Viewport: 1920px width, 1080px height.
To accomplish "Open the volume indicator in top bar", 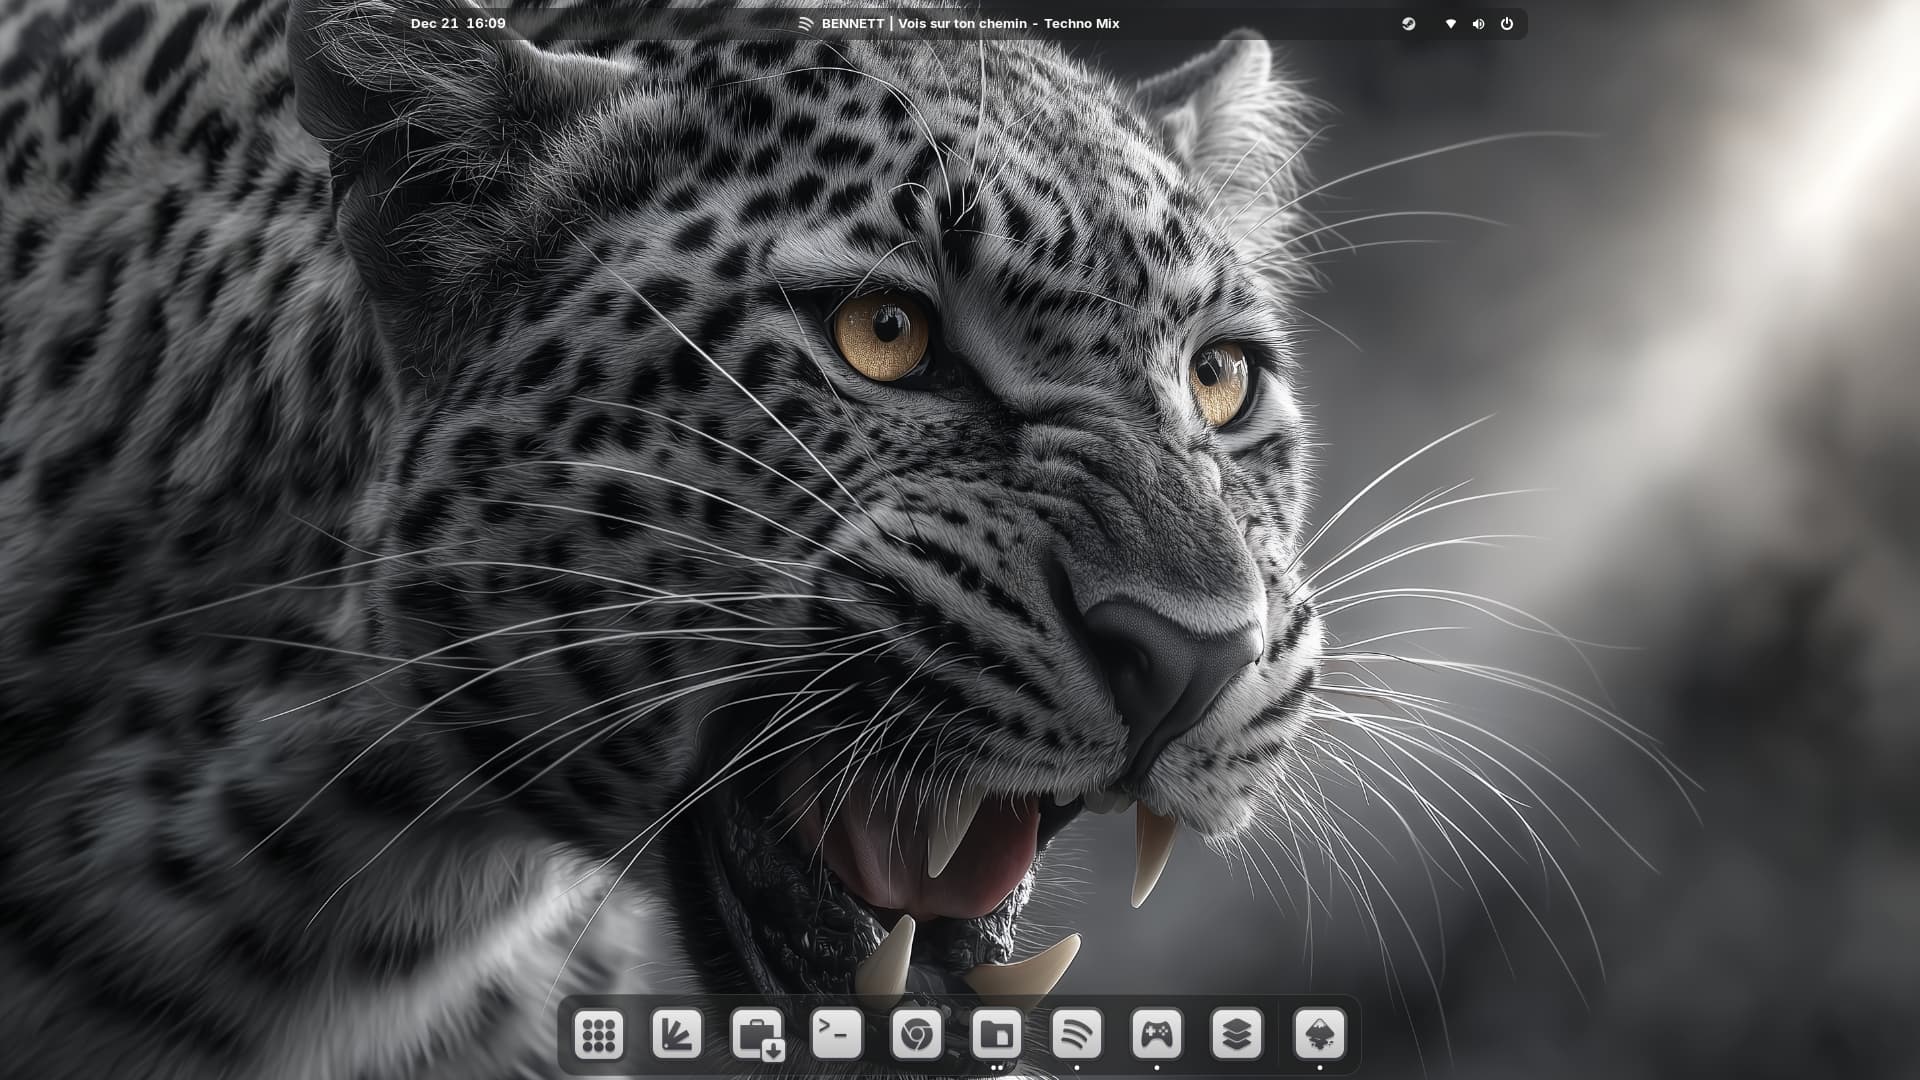I will click(1478, 24).
